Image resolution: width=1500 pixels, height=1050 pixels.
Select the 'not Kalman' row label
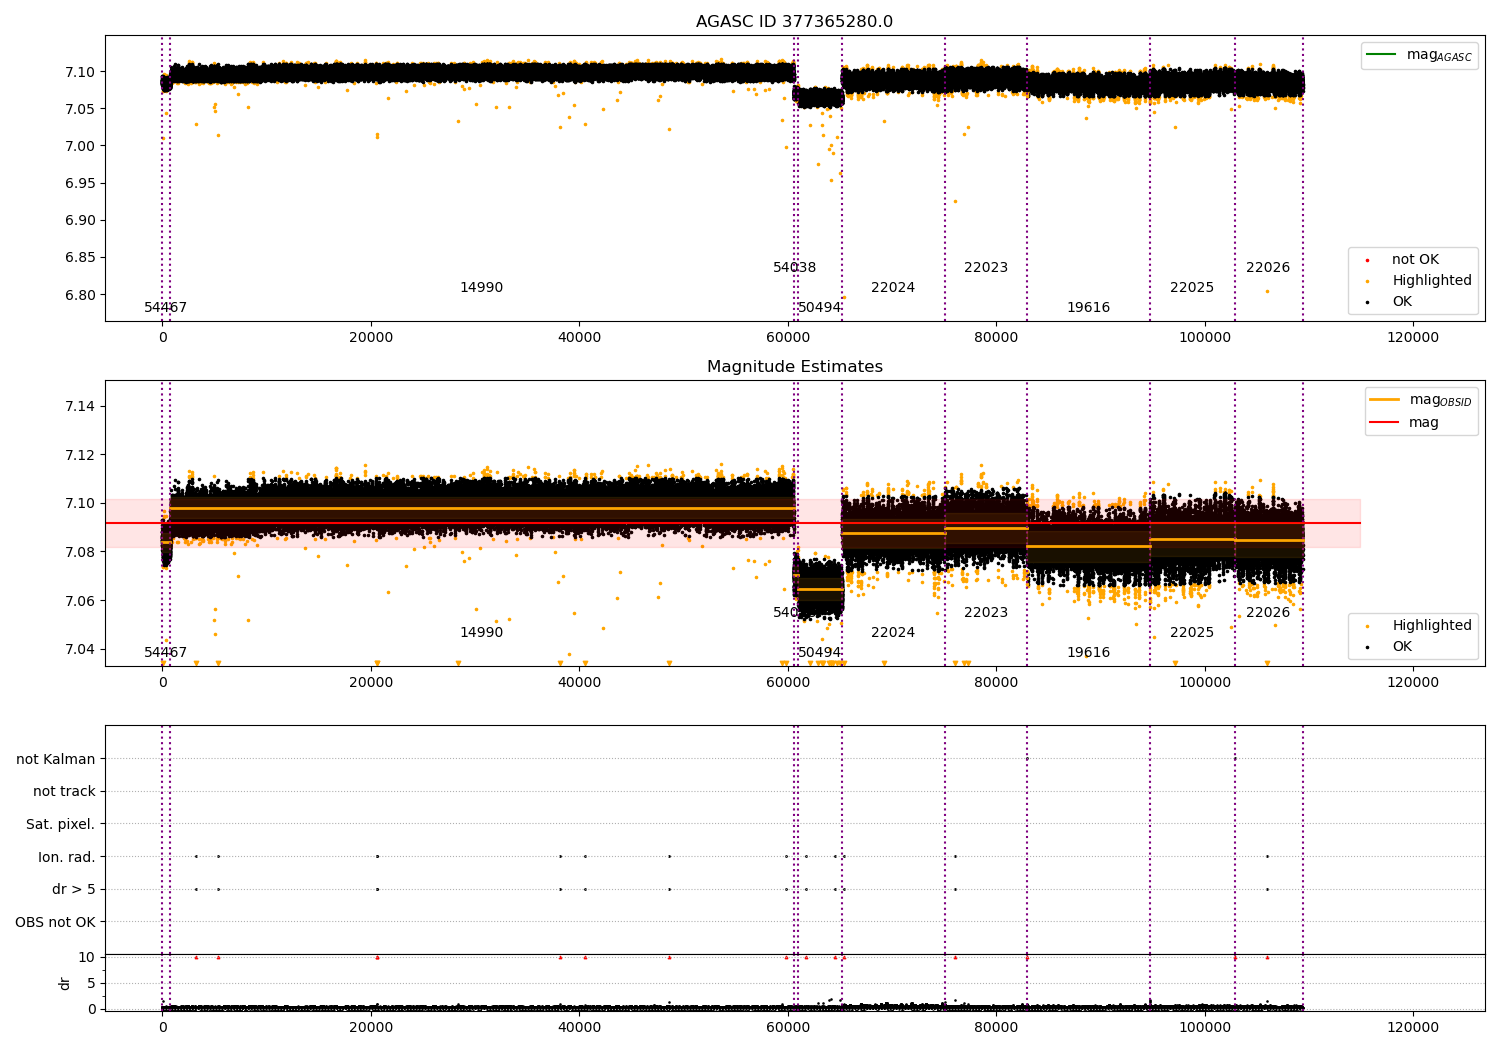[x=56, y=760]
